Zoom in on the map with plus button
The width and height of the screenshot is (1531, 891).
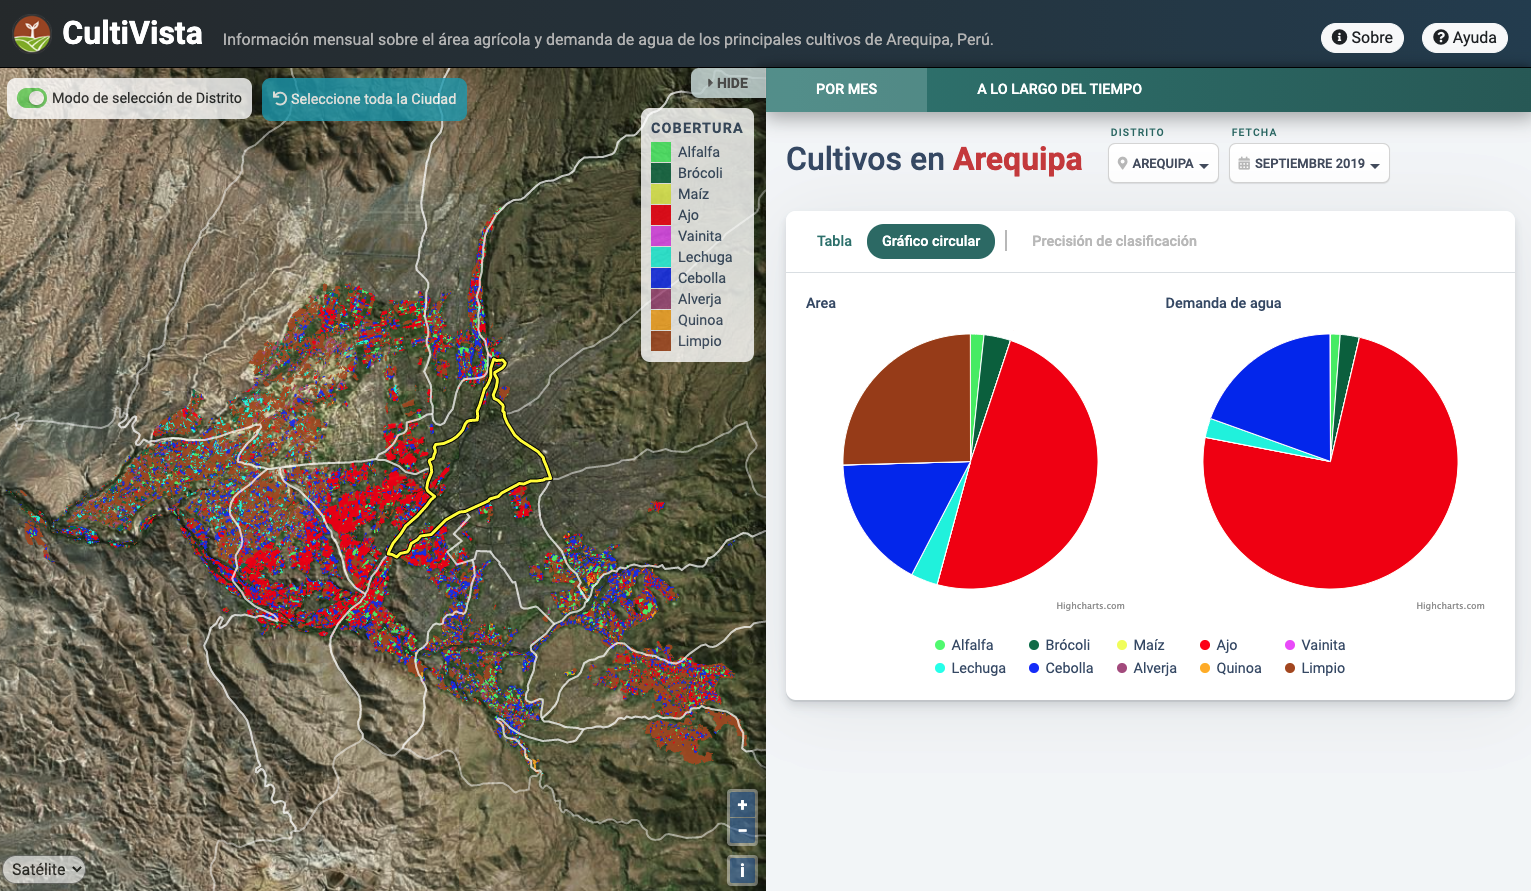point(742,805)
